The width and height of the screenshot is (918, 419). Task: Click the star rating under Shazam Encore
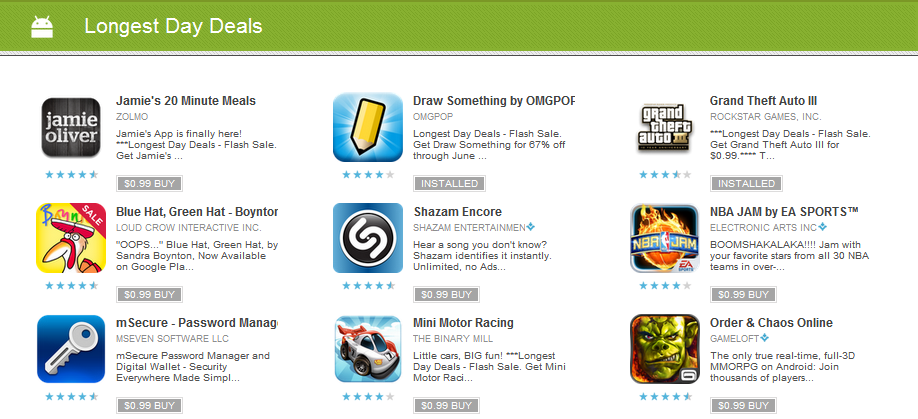pos(368,286)
